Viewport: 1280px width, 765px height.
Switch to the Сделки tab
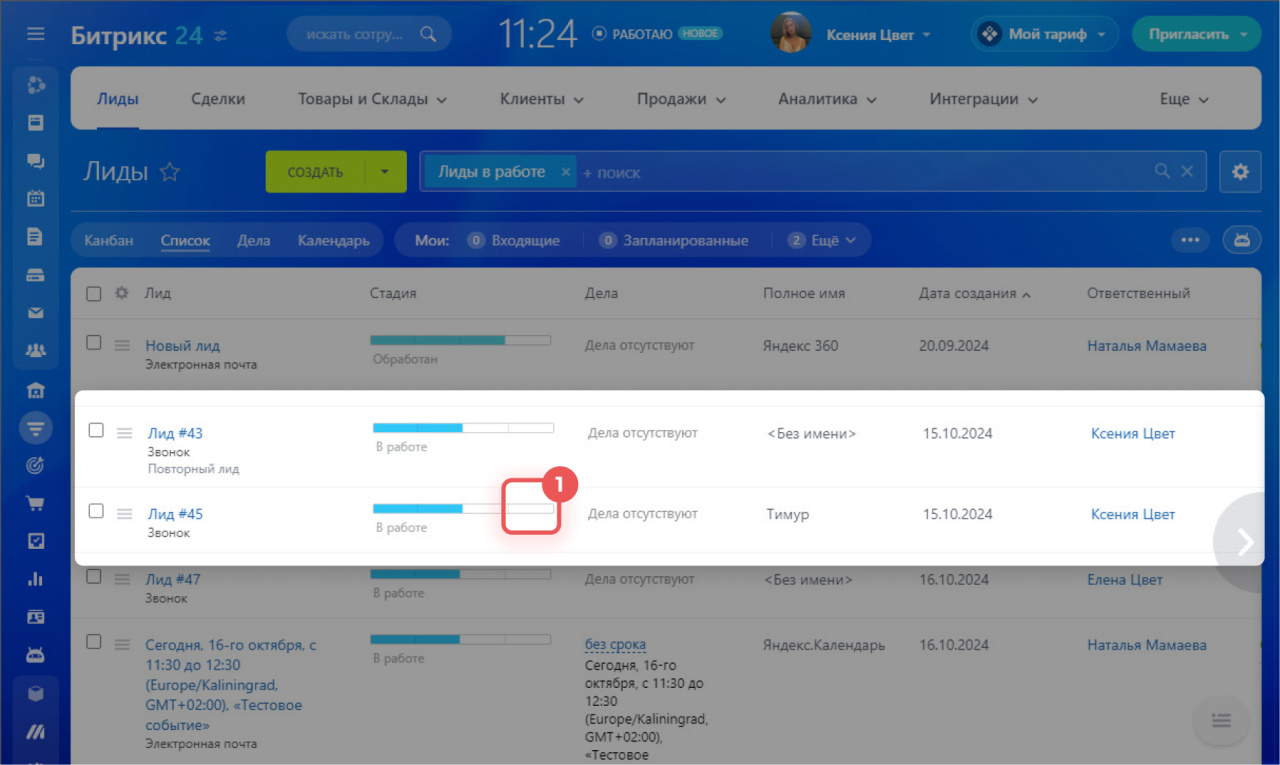click(x=218, y=99)
